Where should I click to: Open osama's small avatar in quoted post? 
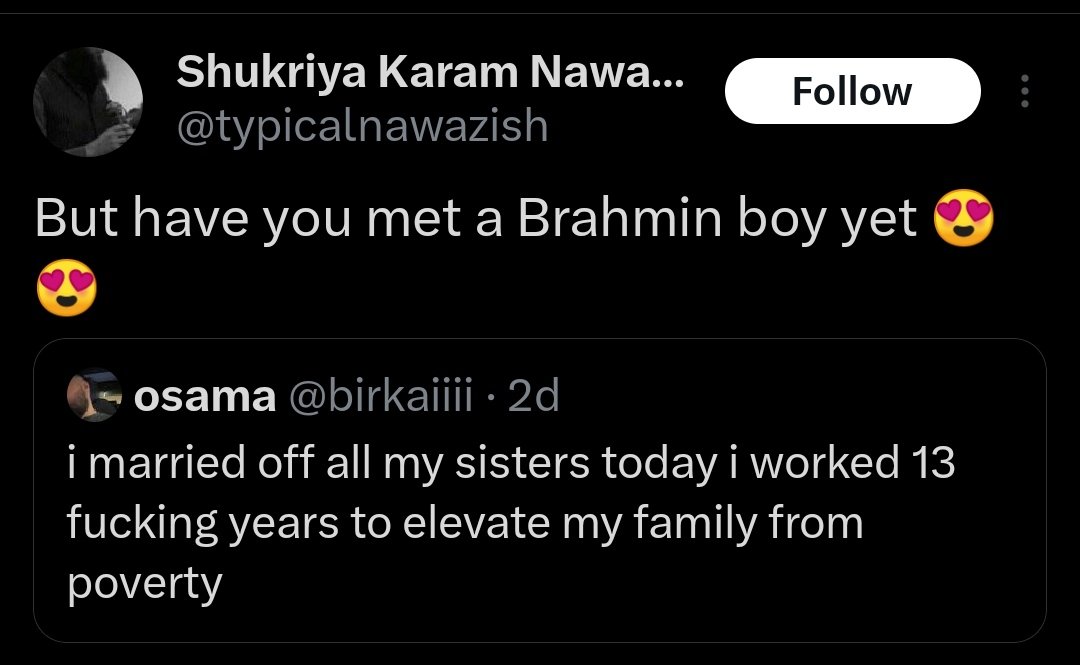tap(93, 397)
